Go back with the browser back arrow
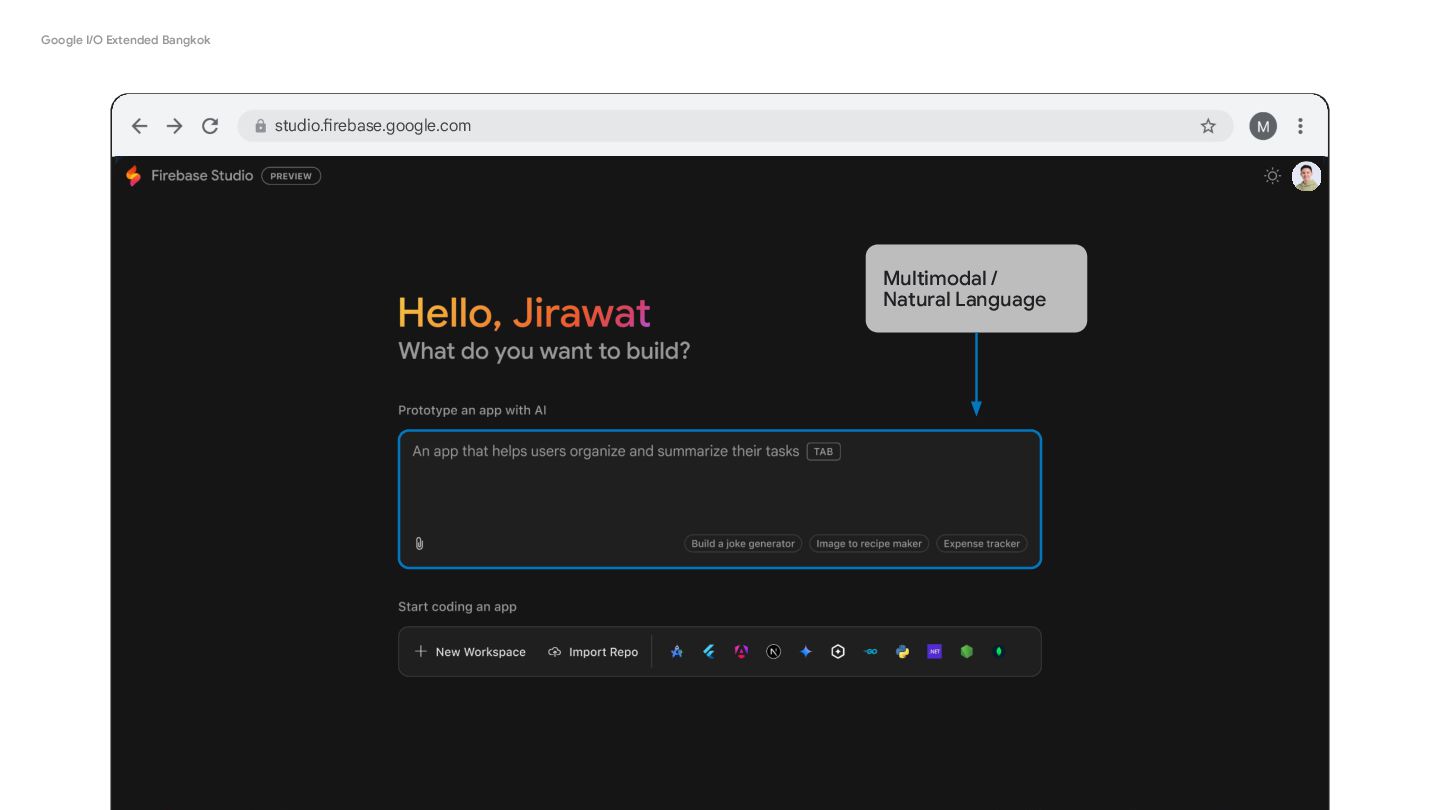This screenshot has height=810, width=1440. pyautogui.click(x=139, y=126)
